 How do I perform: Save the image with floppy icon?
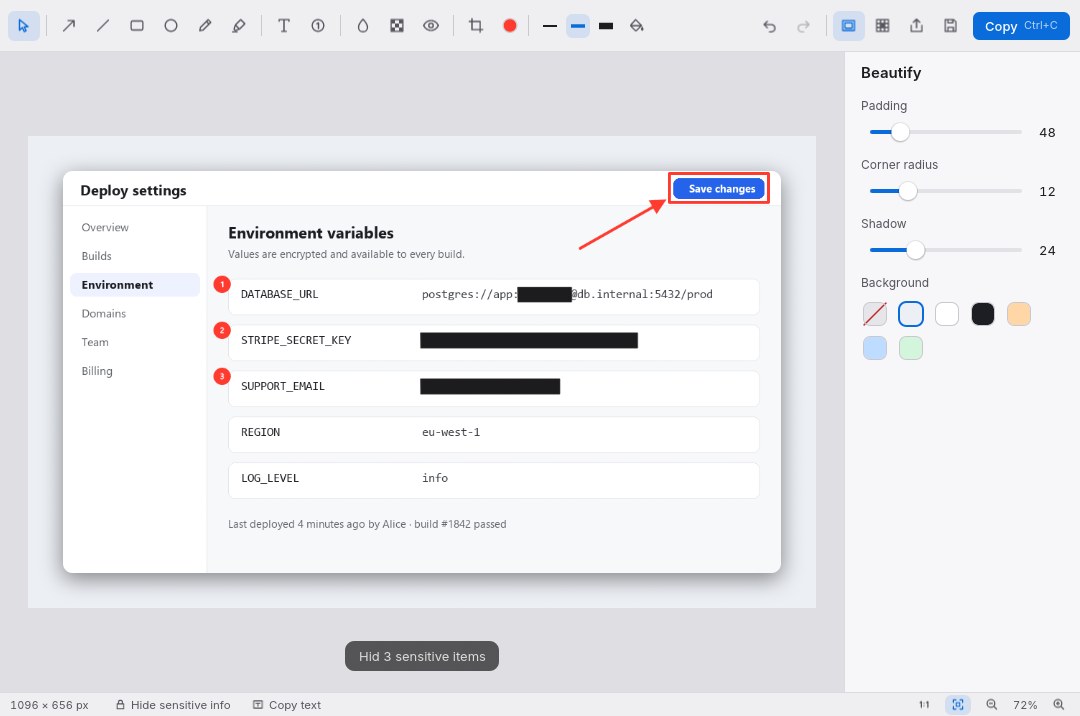coord(951,26)
